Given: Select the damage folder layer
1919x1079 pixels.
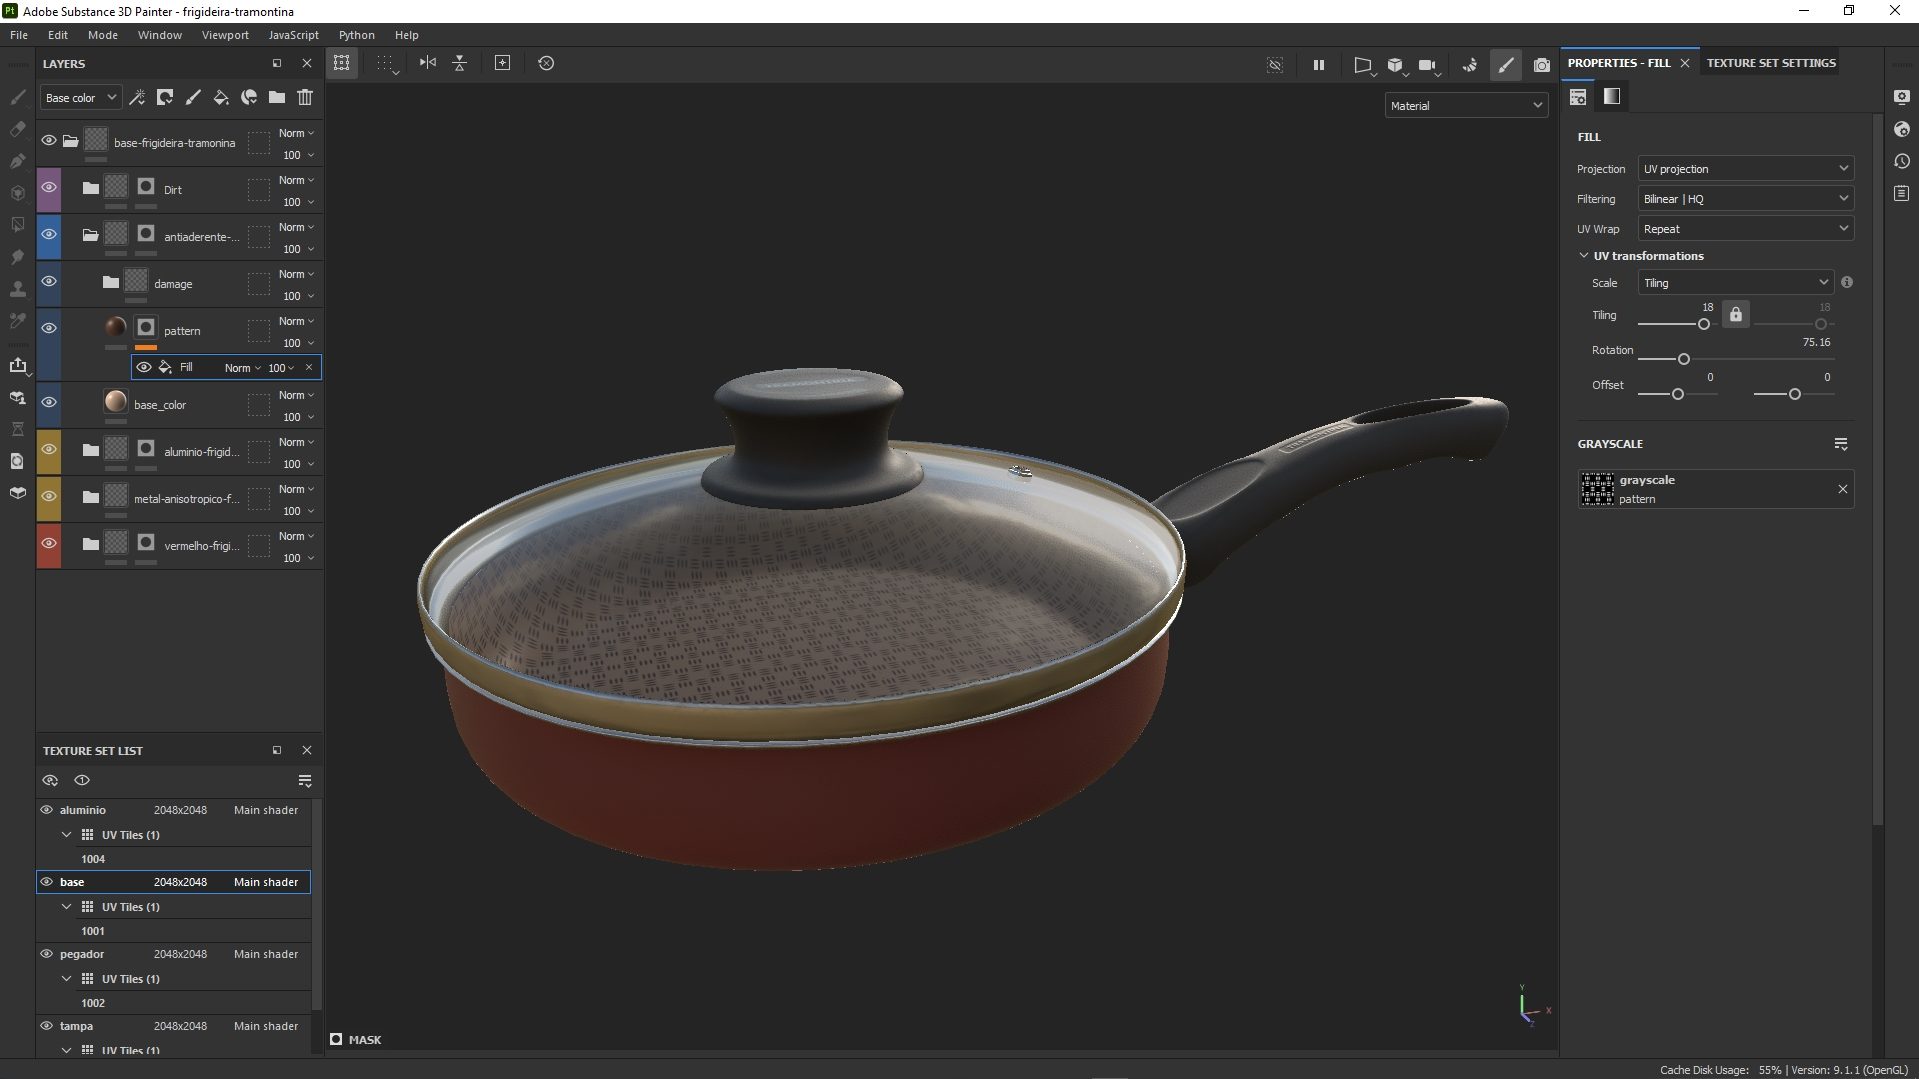Looking at the screenshot, I should point(173,284).
